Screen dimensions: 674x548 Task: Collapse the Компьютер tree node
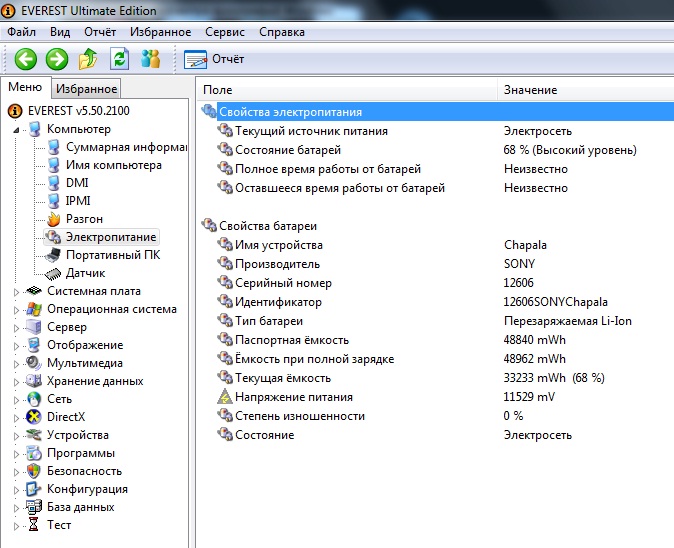(x=16, y=130)
